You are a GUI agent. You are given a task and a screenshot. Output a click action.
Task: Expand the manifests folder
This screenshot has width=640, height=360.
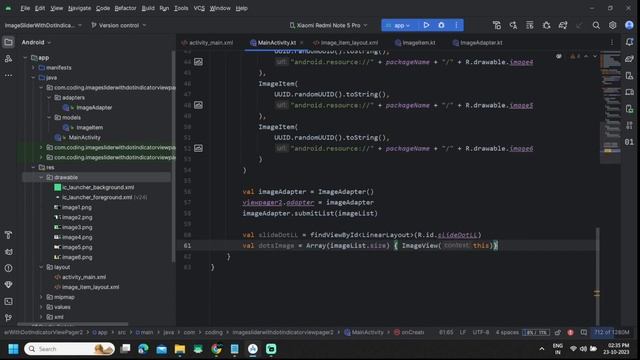pyautogui.click(x=33, y=68)
